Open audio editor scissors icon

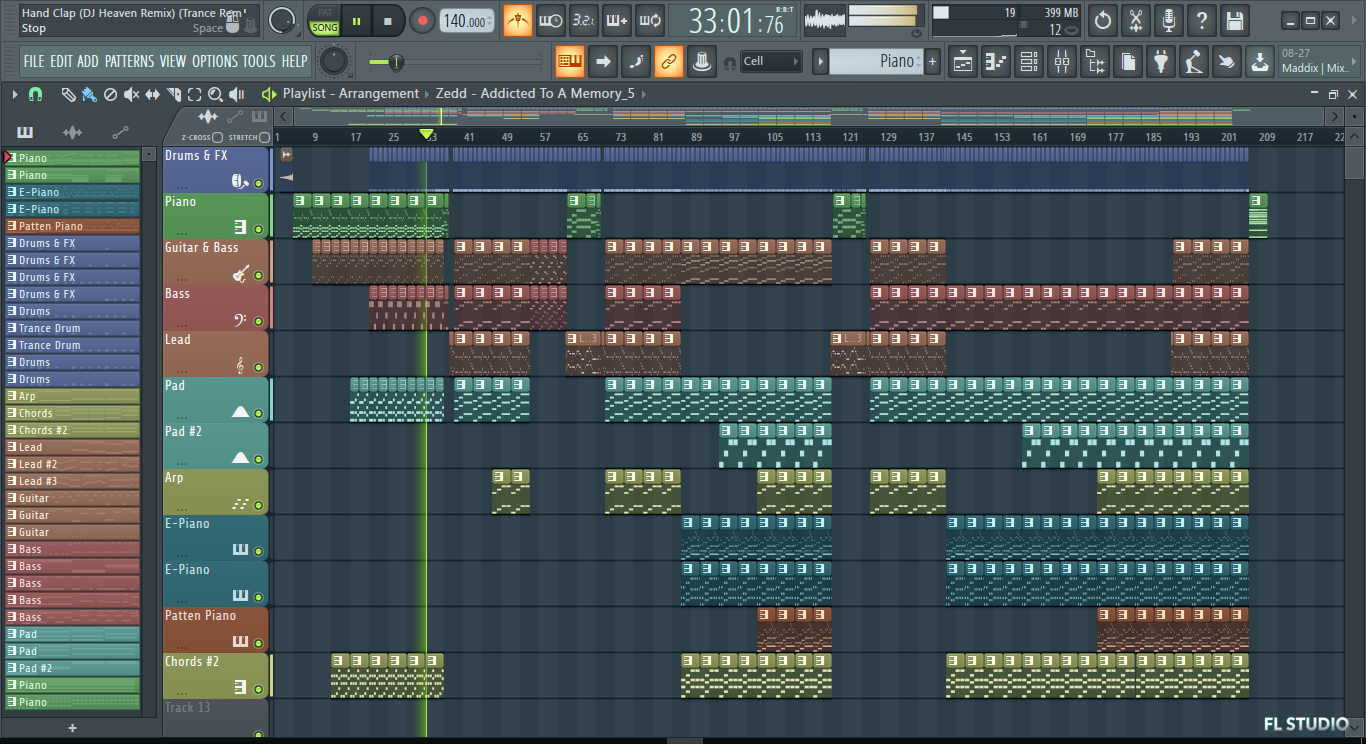pos(1135,20)
